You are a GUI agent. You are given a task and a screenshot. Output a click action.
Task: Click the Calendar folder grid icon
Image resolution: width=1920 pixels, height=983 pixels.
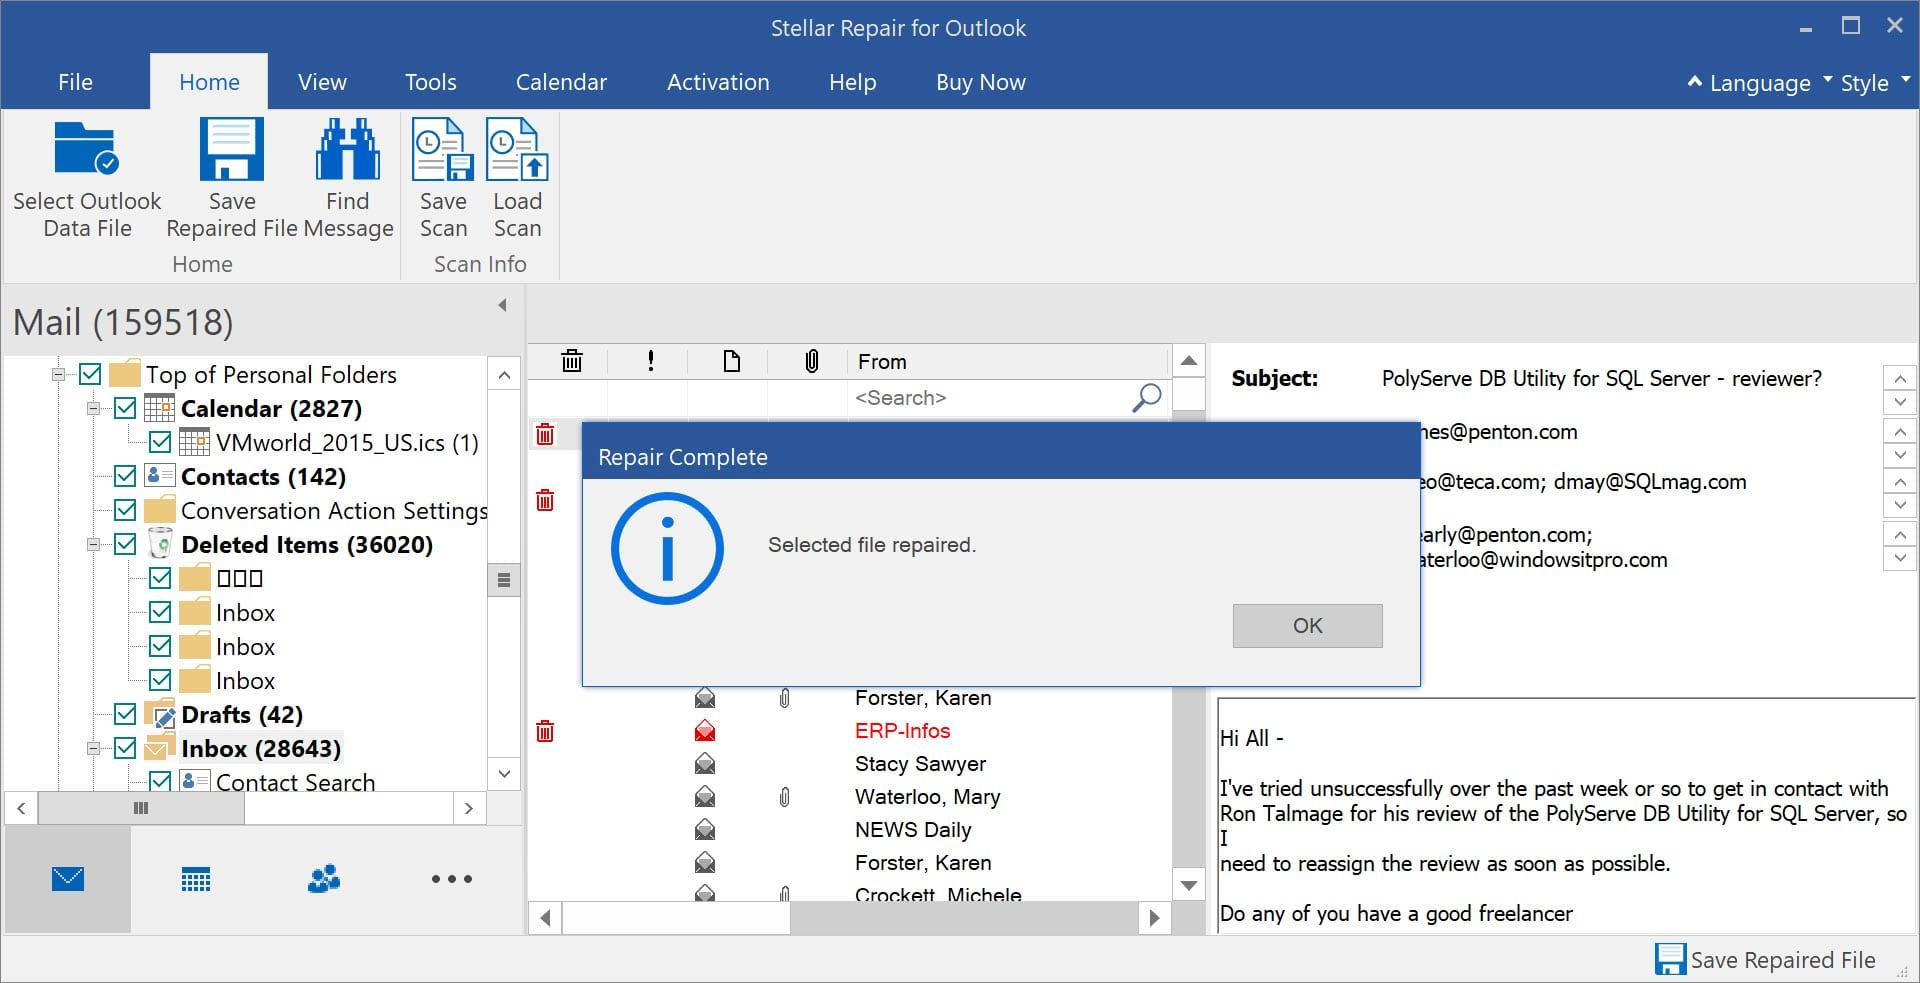160,408
